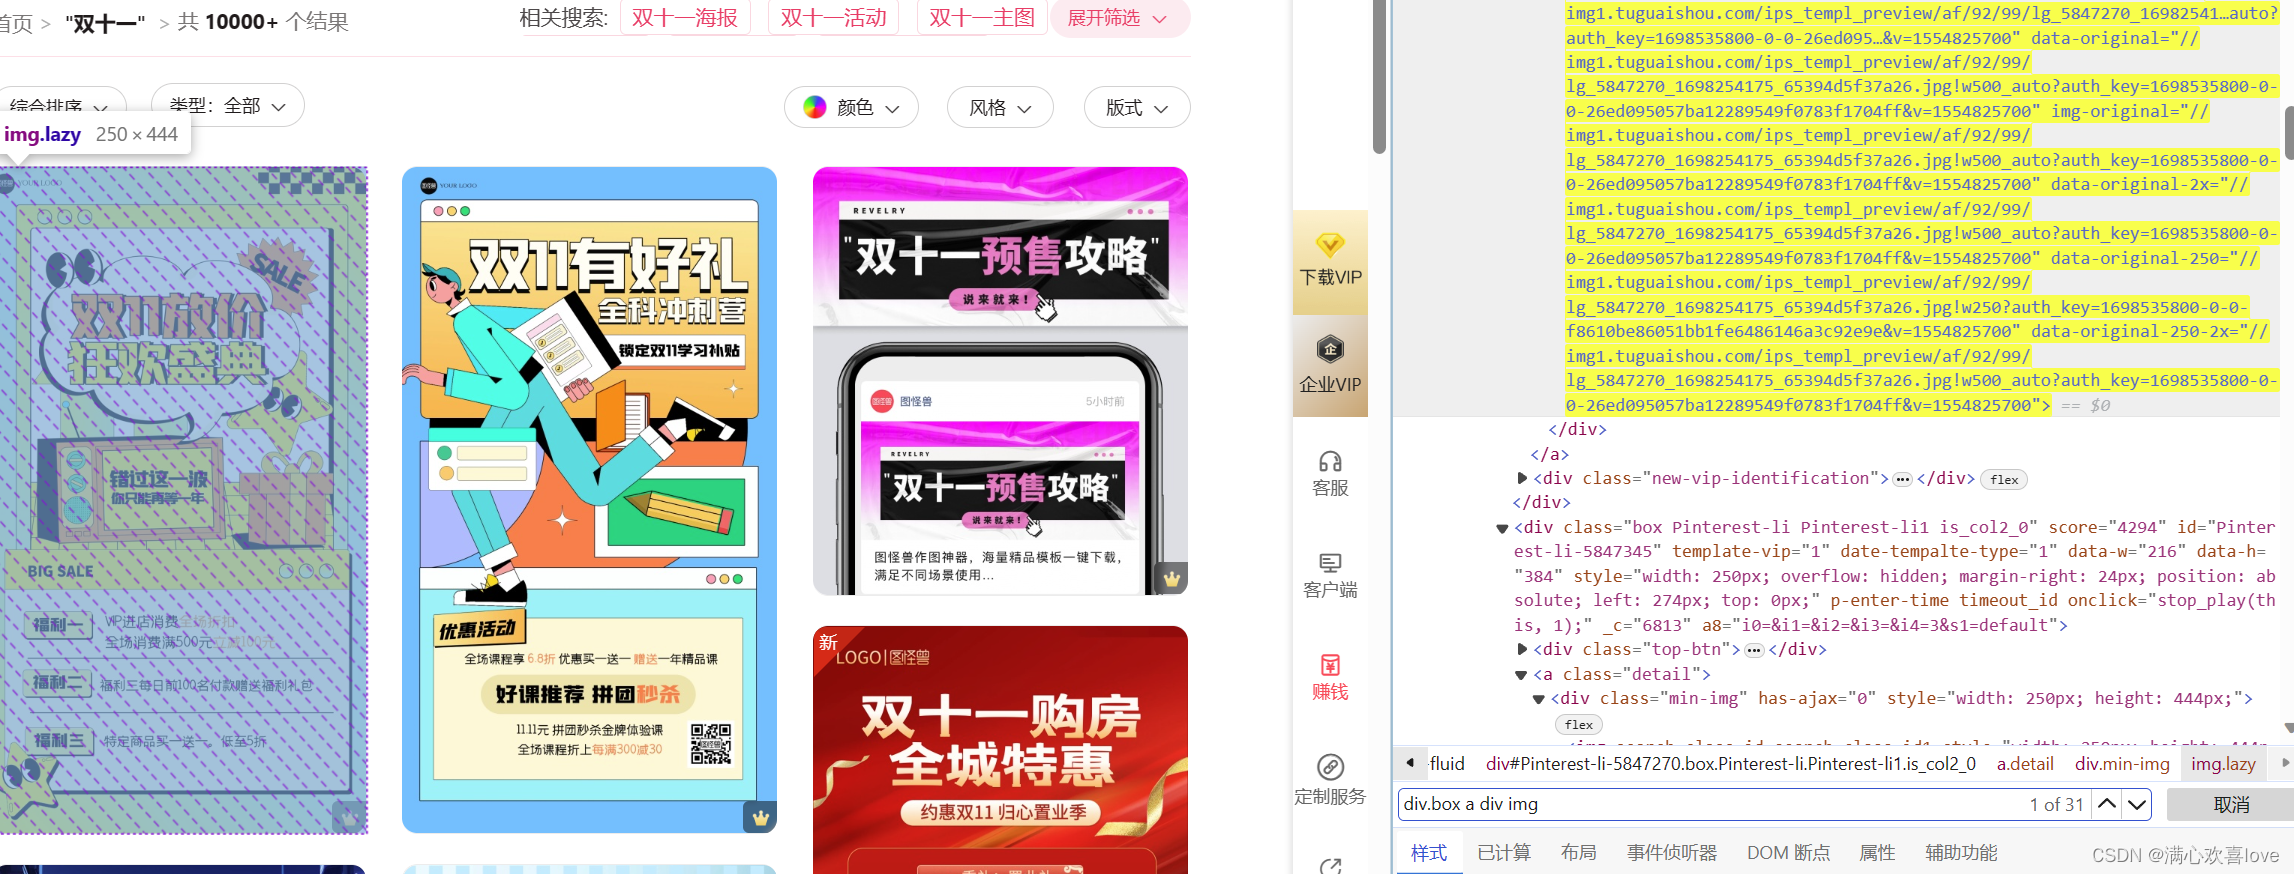
Task: Expand the top-btn div node
Action: 1522,649
